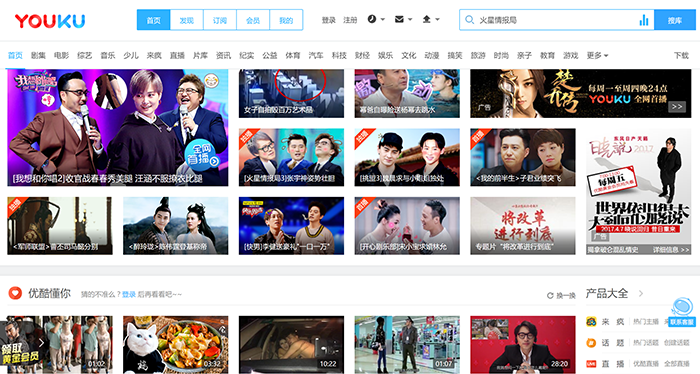Click the 优酷直播 link
Image resolution: width=700 pixels, height=374 pixels.
pos(646,364)
